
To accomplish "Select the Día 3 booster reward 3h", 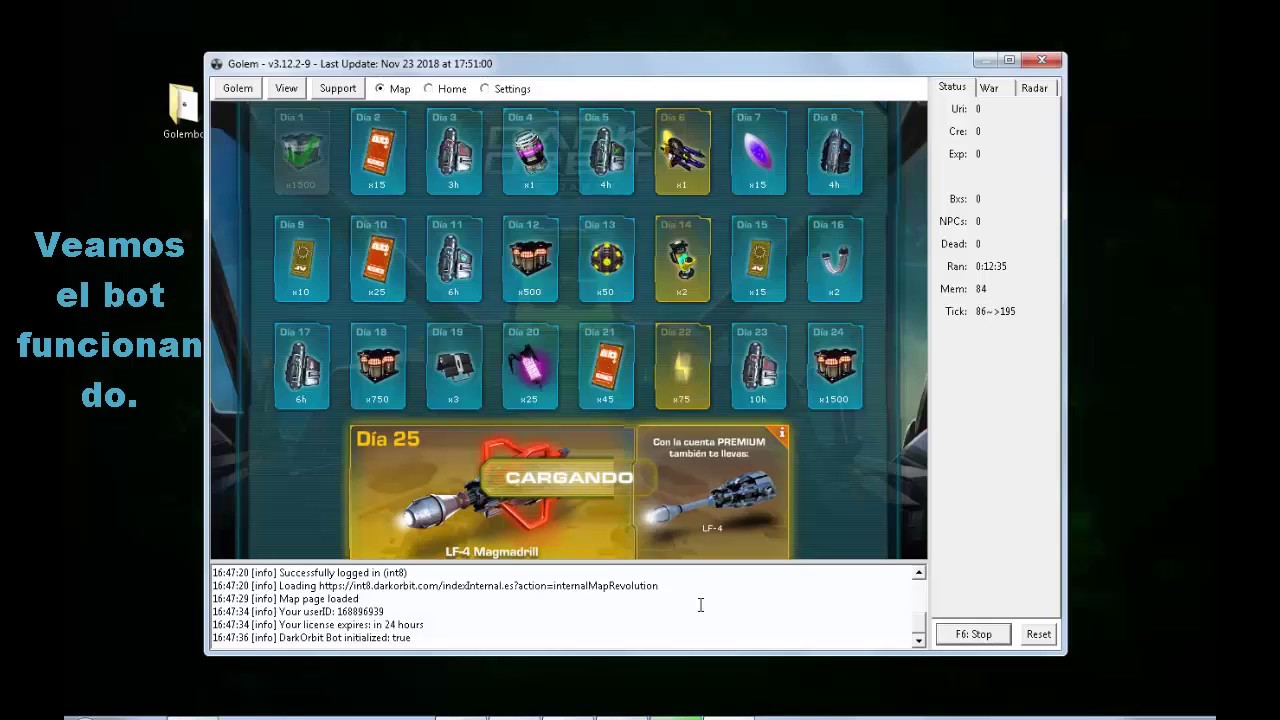I will click(x=453, y=152).
